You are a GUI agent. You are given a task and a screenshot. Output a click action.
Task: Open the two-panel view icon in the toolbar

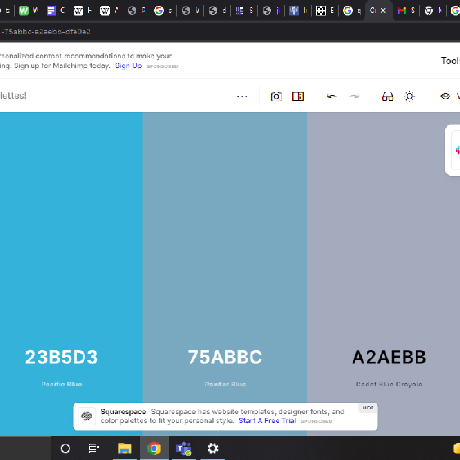(x=298, y=96)
